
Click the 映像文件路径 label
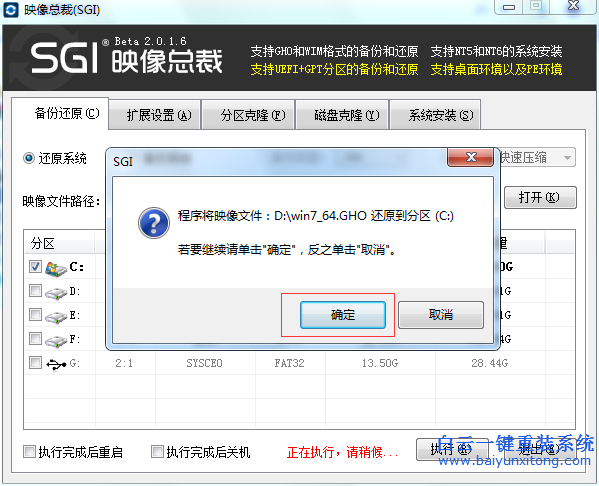(62, 201)
